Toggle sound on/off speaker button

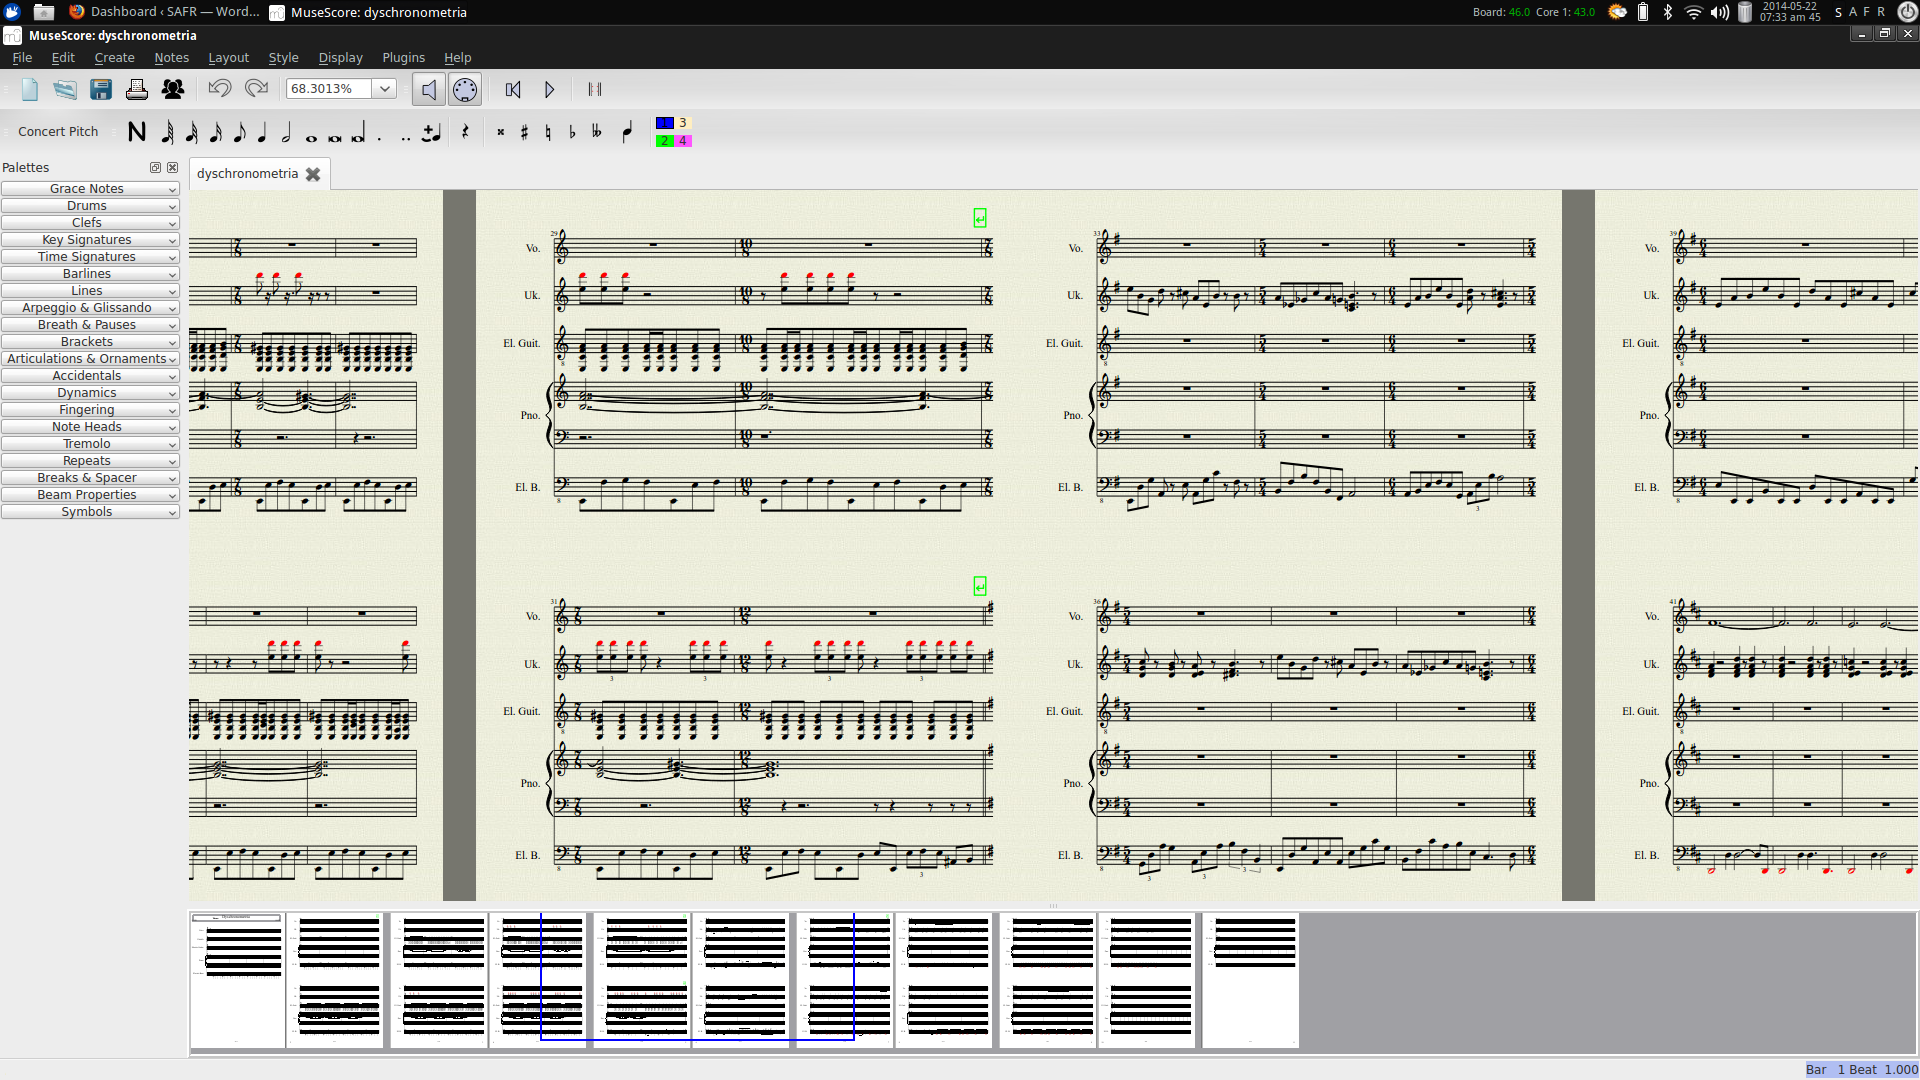pyautogui.click(x=429, y=90)
